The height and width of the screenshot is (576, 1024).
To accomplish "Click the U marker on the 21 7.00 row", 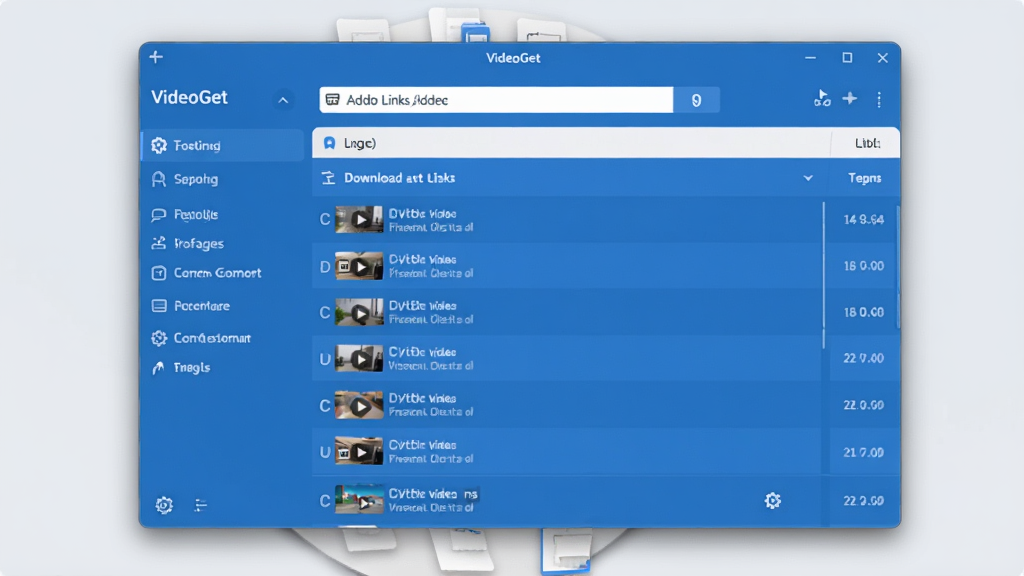I will coord(325,452).
